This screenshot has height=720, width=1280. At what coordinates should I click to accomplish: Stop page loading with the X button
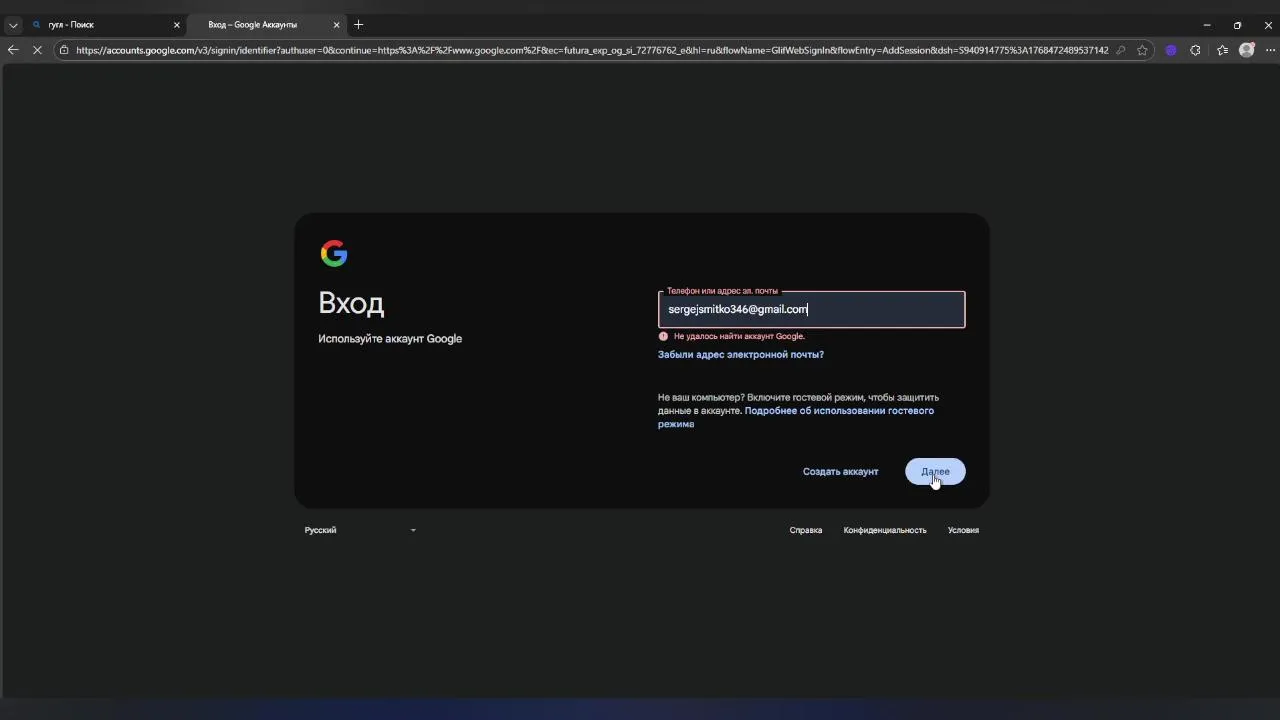pyautogui.click(x=37, y=50)
